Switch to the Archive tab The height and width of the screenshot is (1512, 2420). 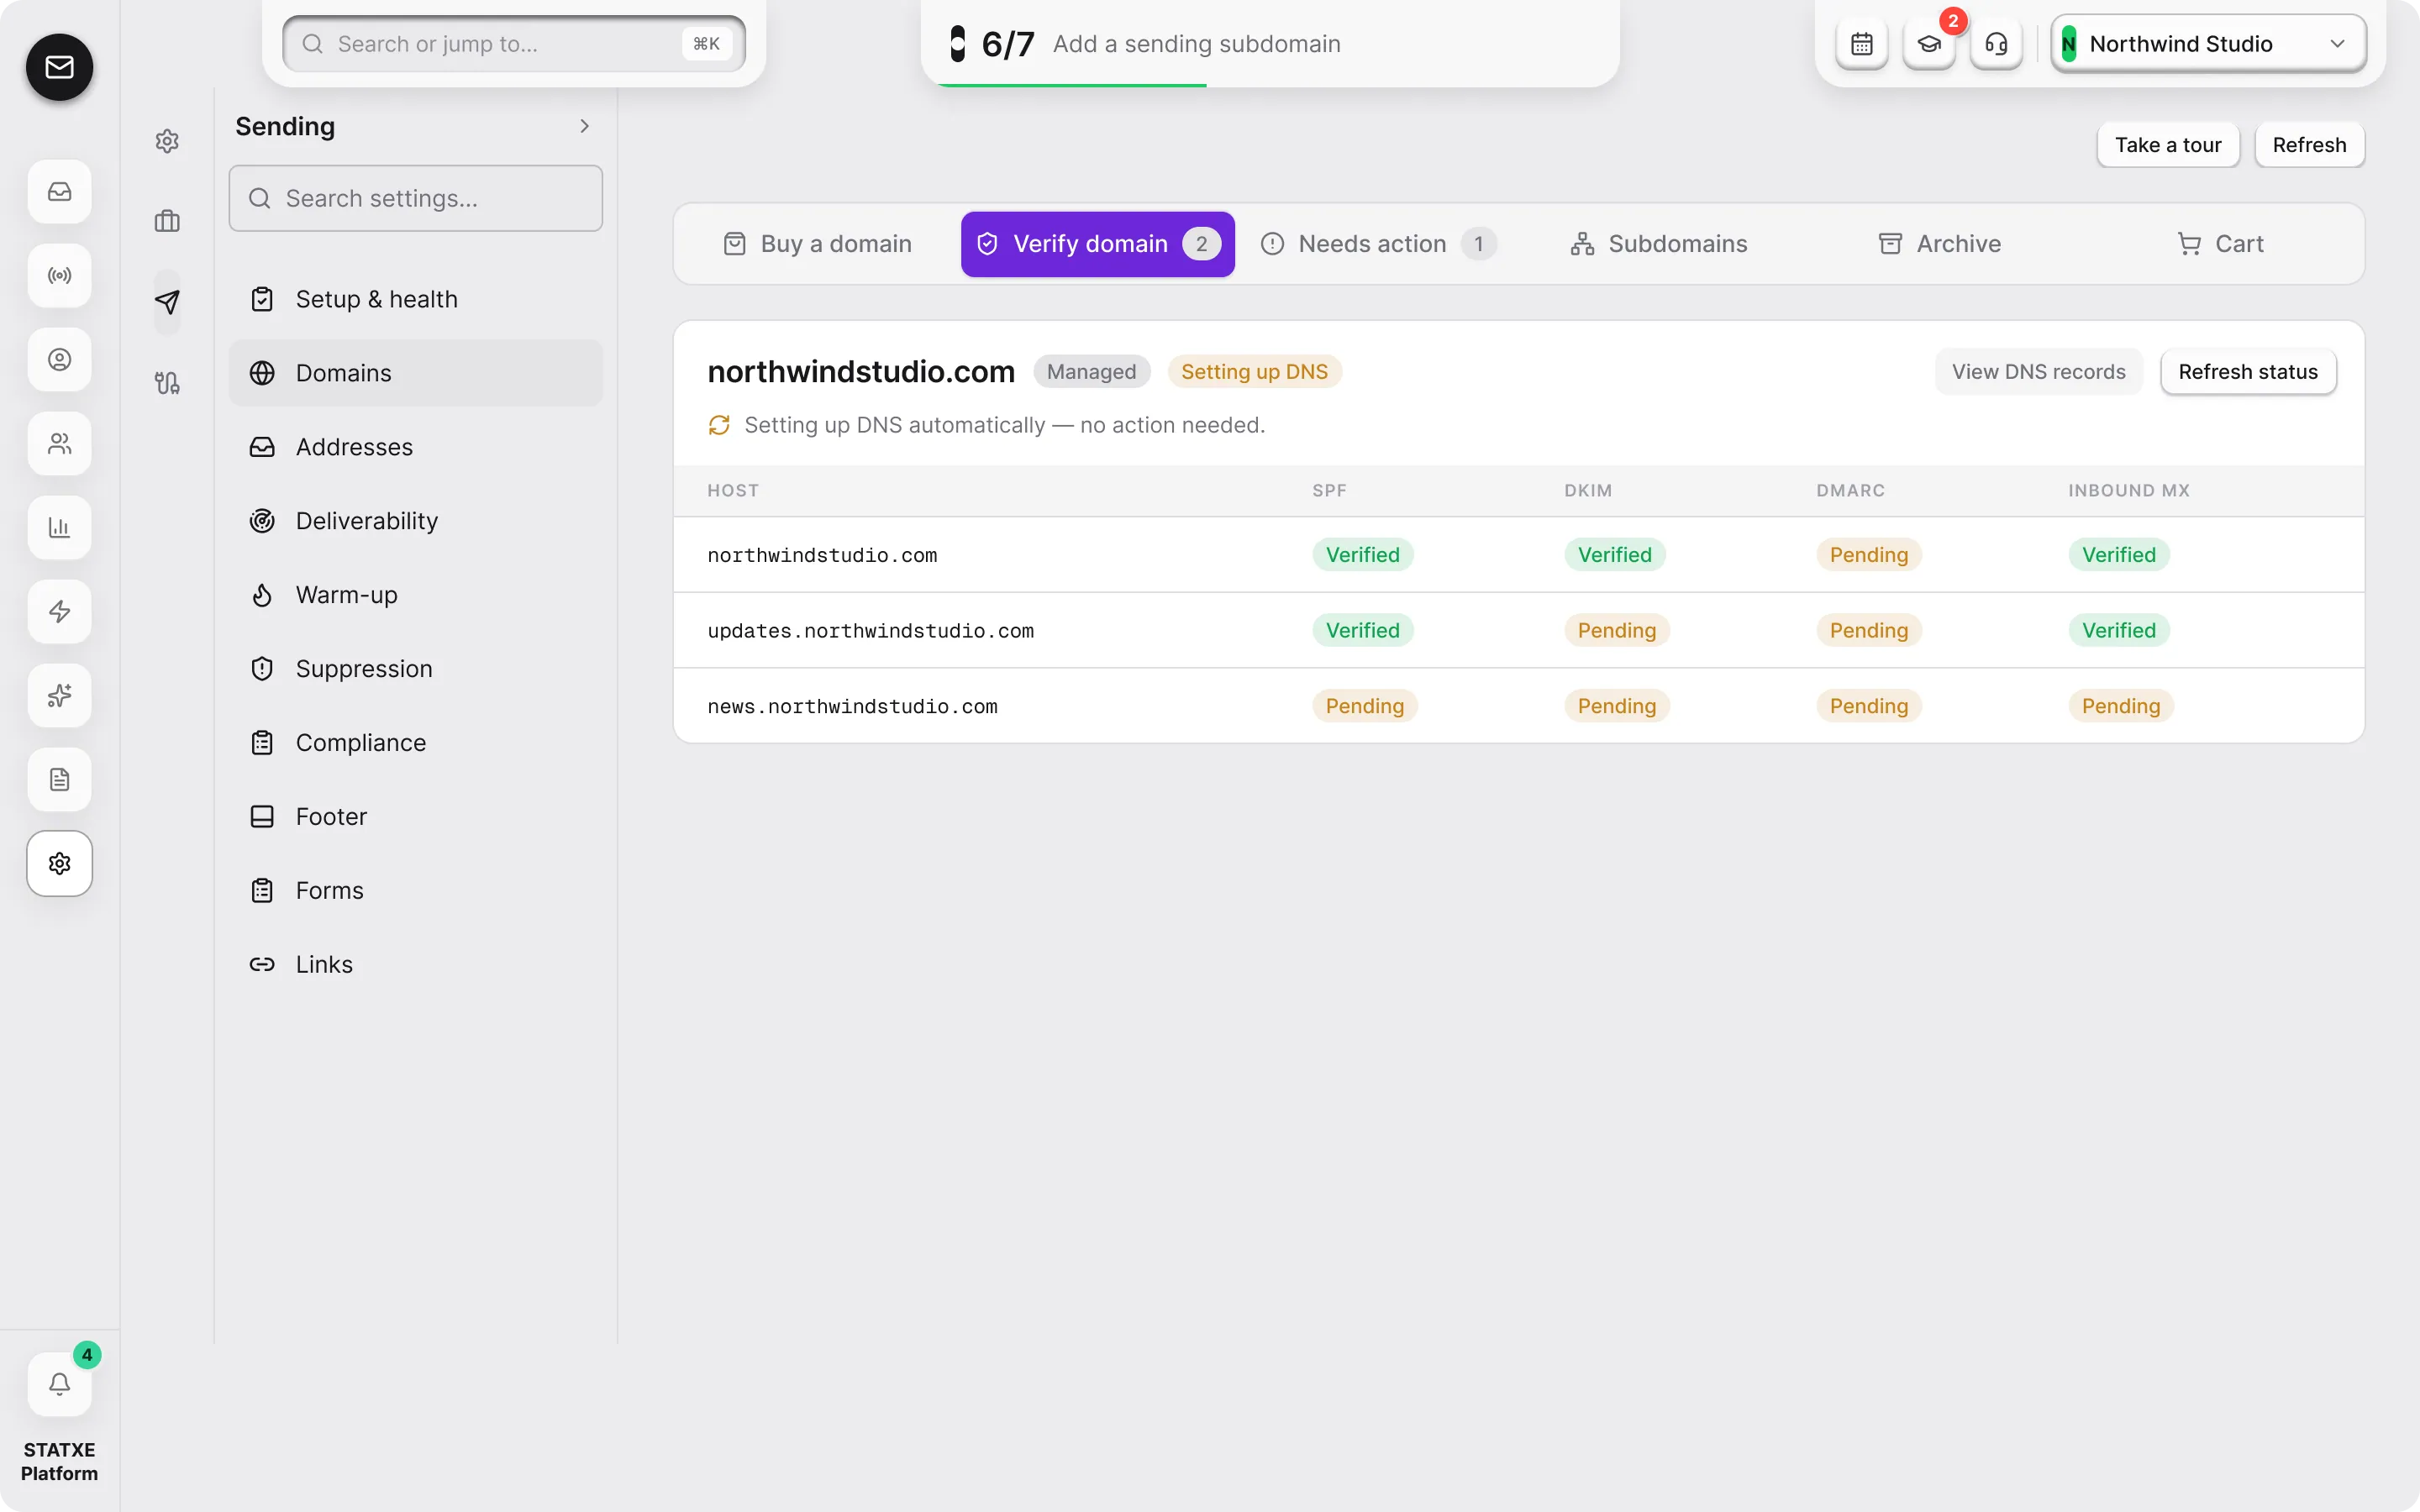click(1939, 244)
